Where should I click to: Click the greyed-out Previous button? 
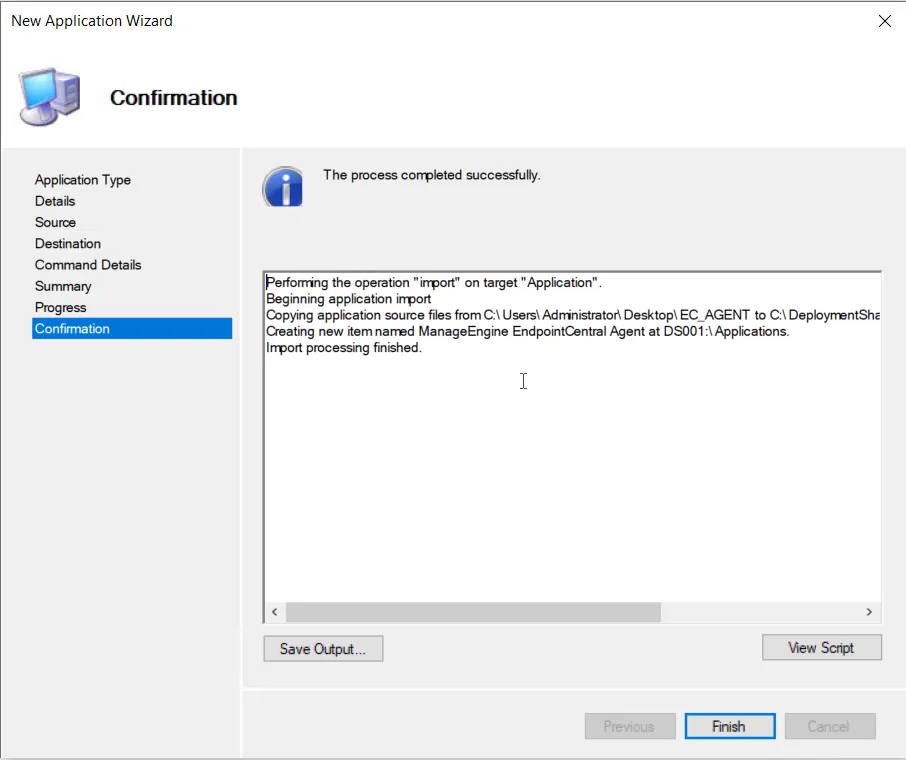coord(629,727)
